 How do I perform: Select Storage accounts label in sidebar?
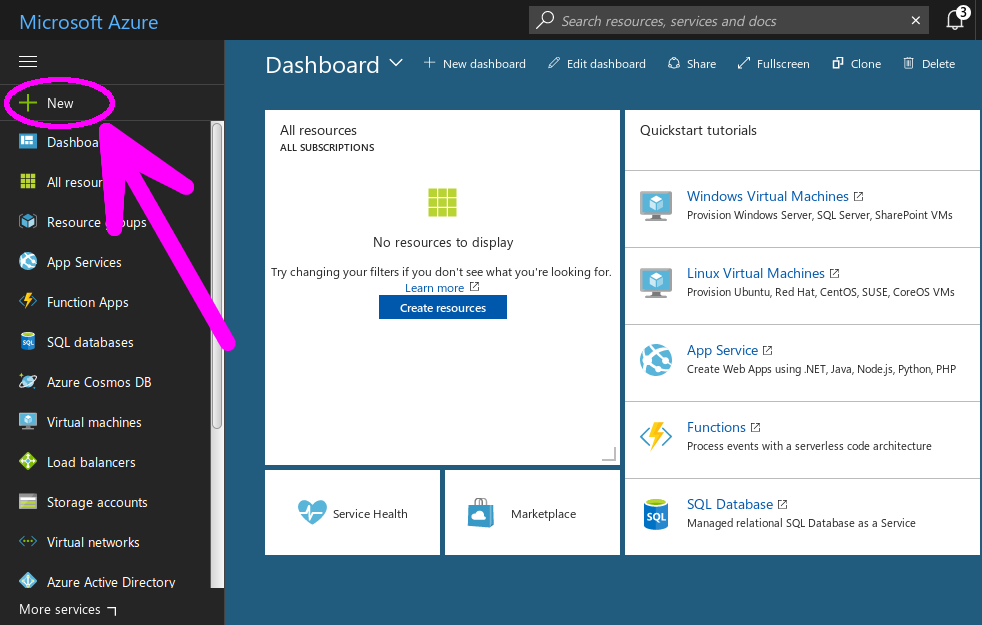(97, 502)
